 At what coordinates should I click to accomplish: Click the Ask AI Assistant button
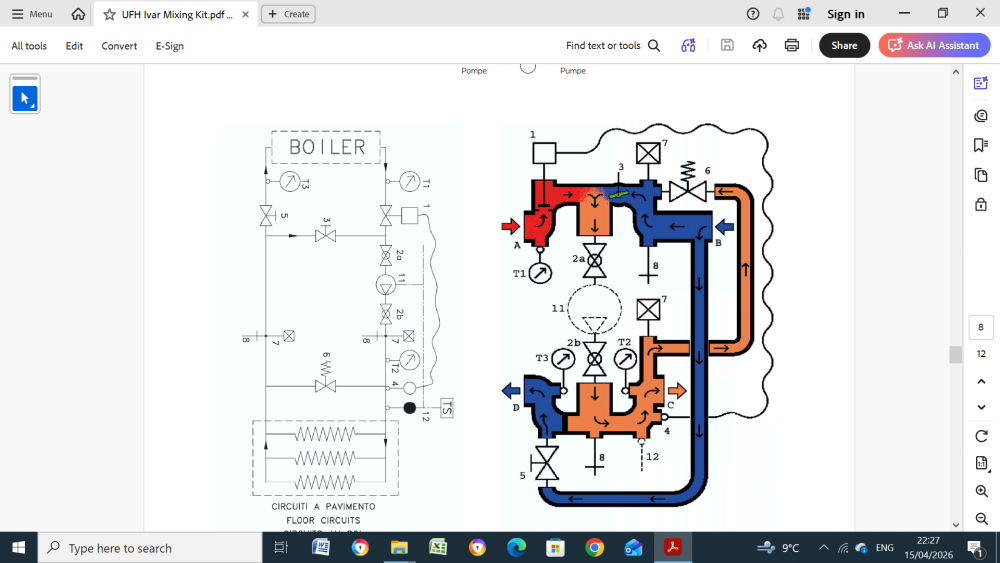pos(934,45)
